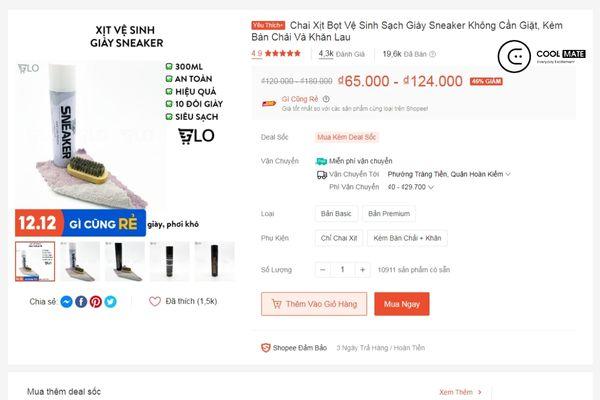This screenshot has width=600, height=400.
Task: Share product on Pinterest
Action: pyautogui.click(x=96, y=302)
